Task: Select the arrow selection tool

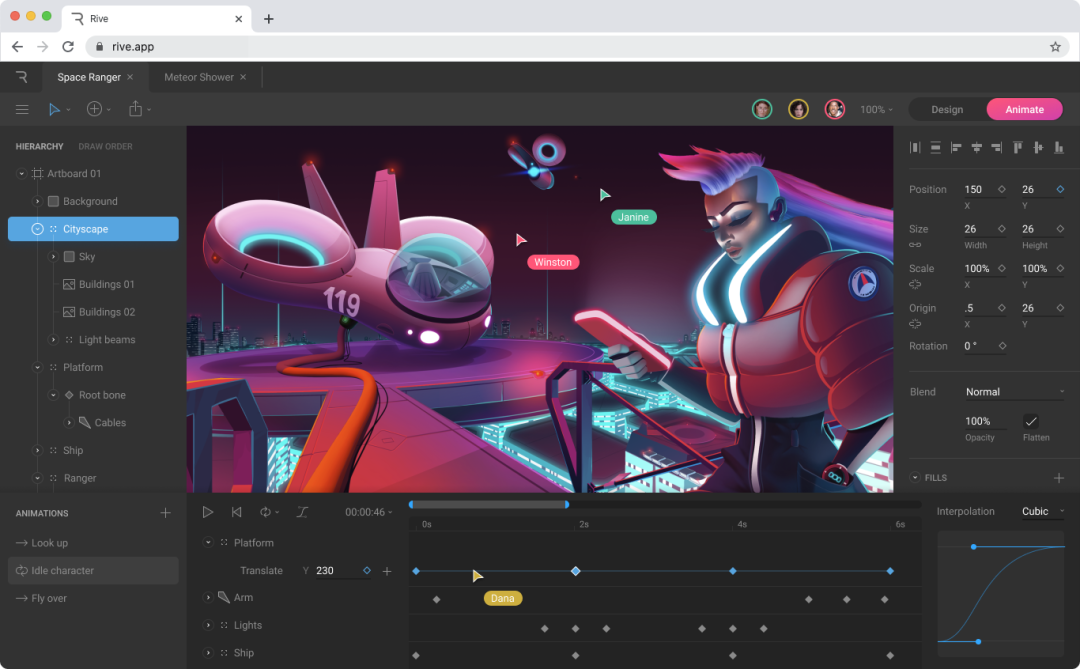Action: (x=54, y=109)
